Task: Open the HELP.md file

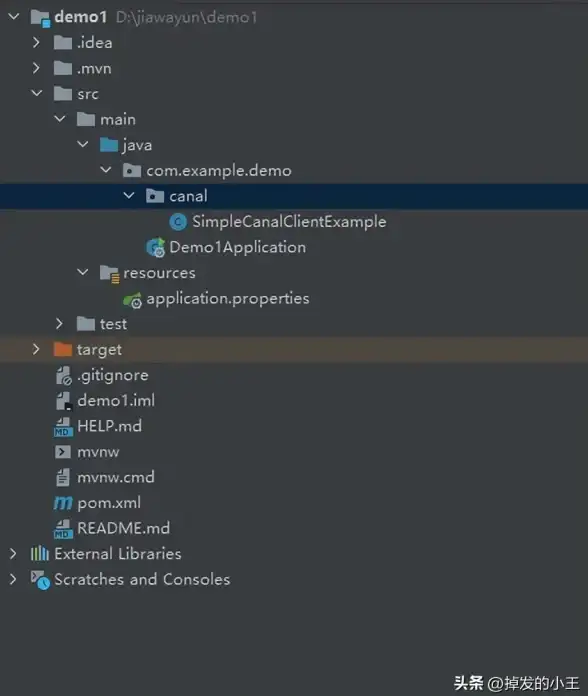Action: 110,427
